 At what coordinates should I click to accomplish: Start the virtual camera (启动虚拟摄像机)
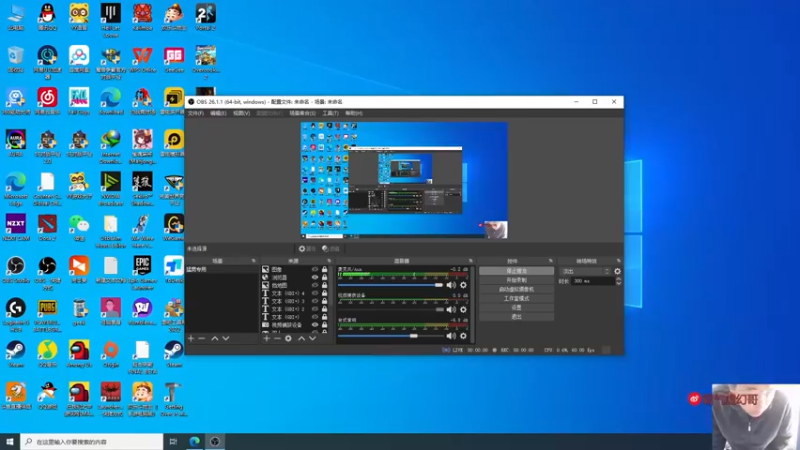coord(516,289)
